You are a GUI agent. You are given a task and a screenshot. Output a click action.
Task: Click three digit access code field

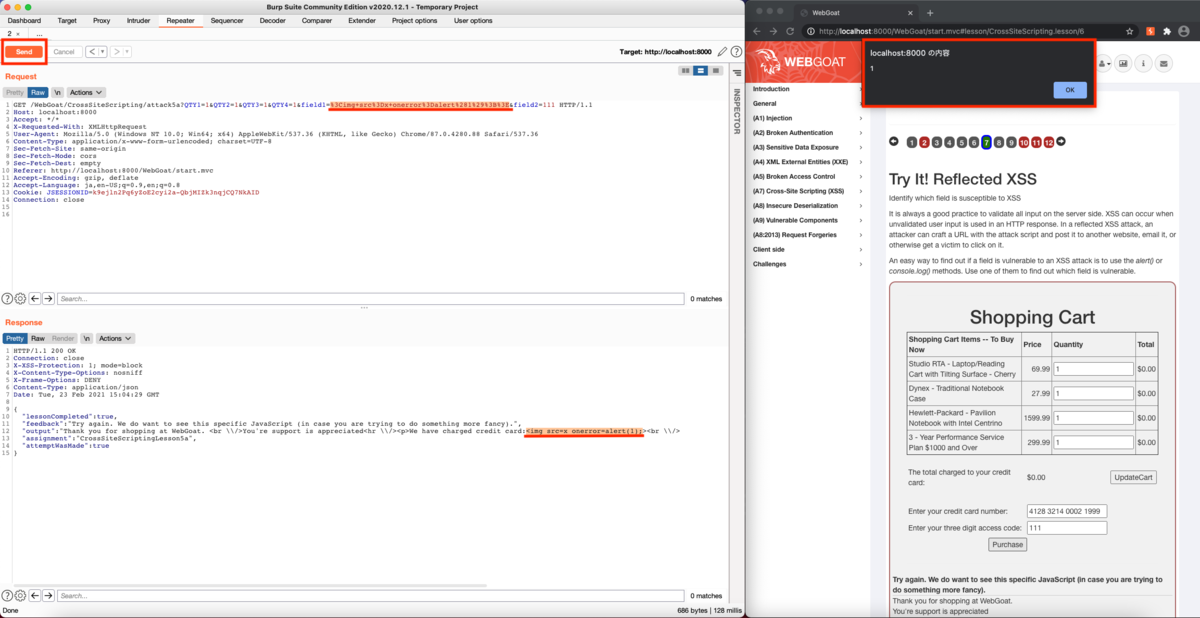click(1067, 528)
